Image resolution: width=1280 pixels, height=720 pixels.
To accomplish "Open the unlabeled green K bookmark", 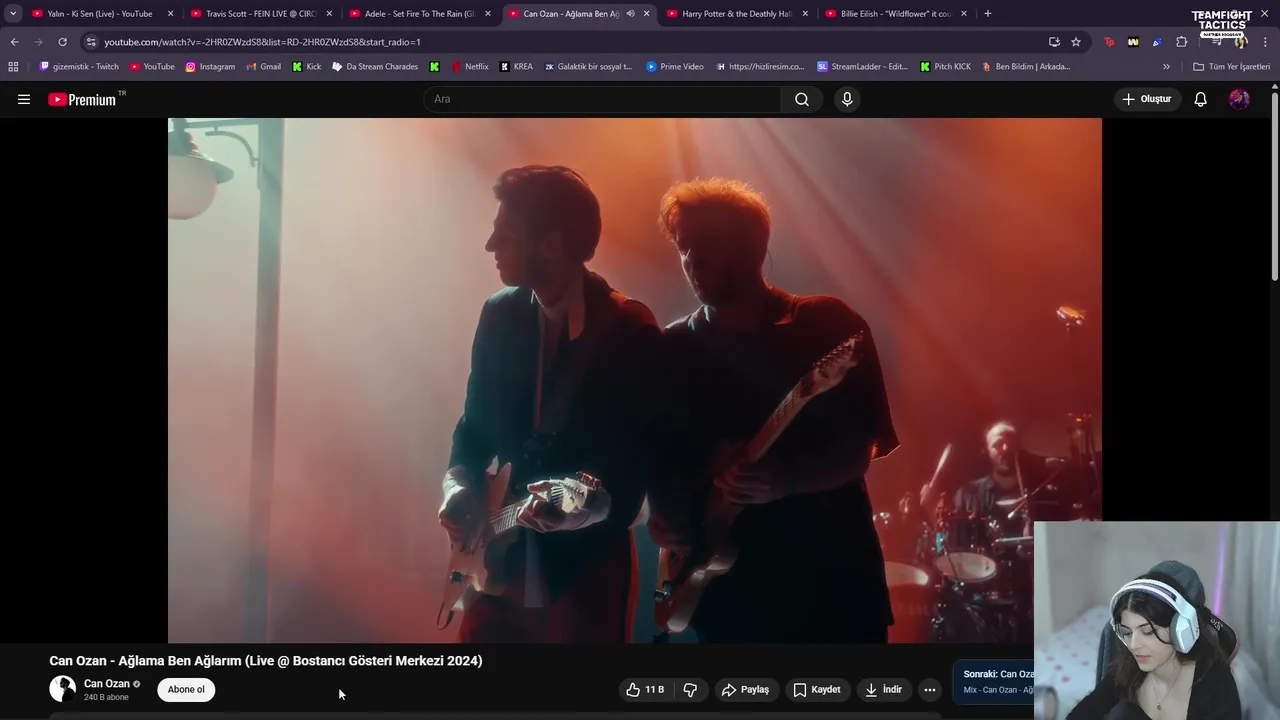I will pyautogui.click(x=434, y=67).
